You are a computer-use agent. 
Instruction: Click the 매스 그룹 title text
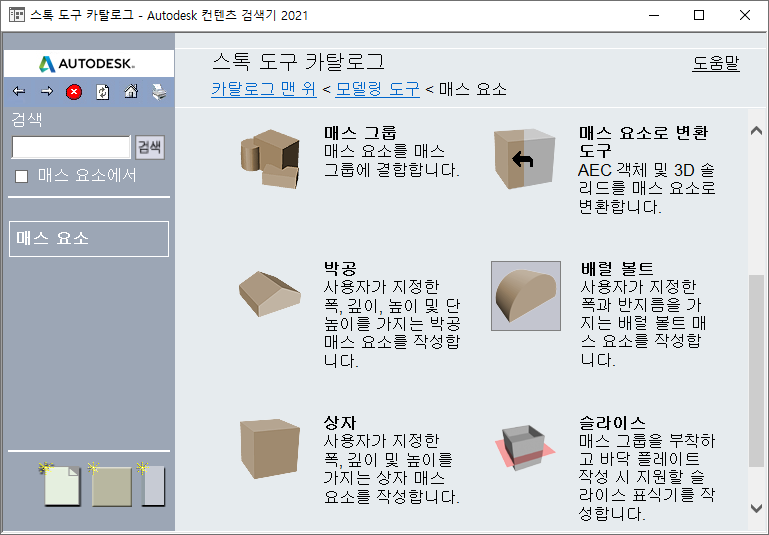point(360,132)
